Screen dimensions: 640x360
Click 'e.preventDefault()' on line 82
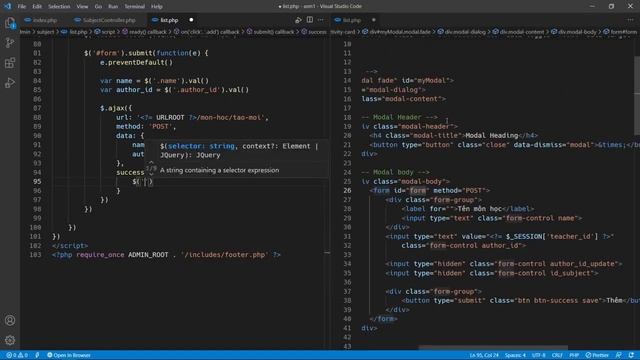(x=136, y=62)
